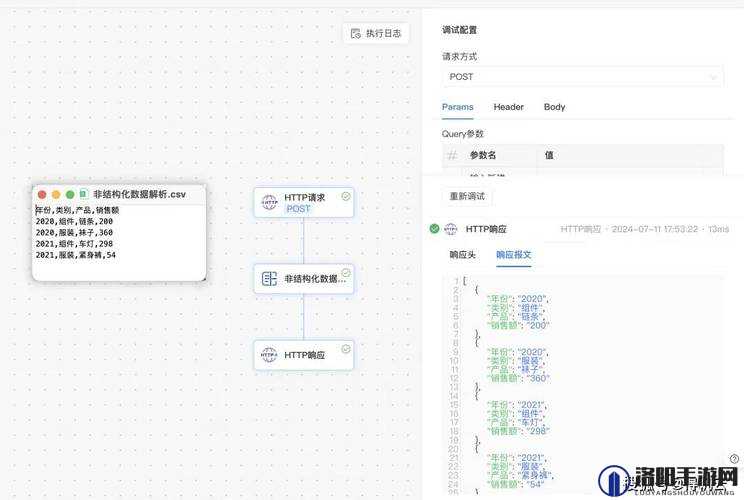Select the 响应头 response header tab
This screenshot has height=500, width=744.
[462, 255]
